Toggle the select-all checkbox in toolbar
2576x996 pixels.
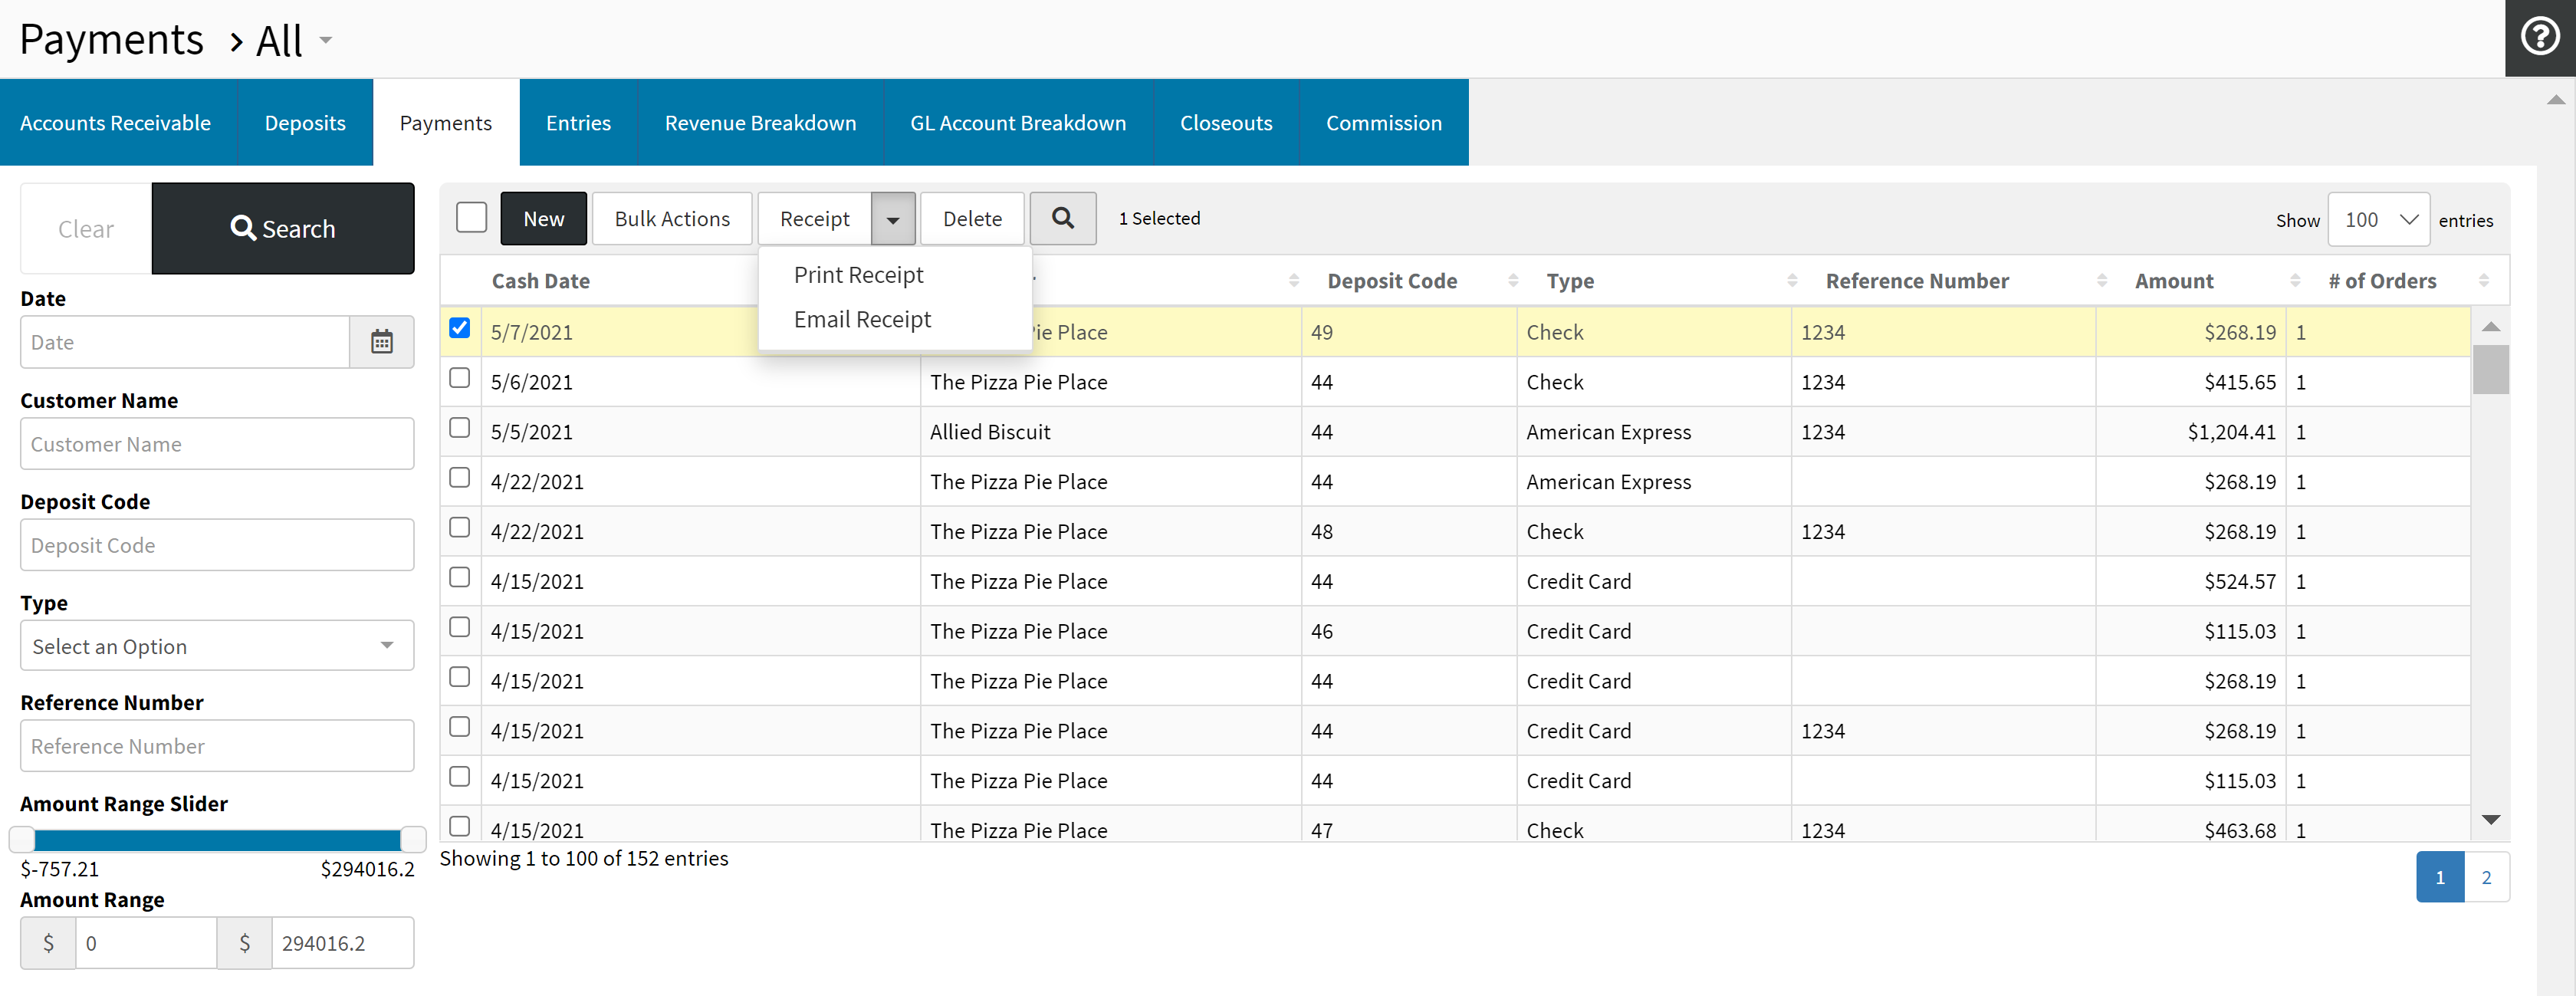(x=471, y=218)
